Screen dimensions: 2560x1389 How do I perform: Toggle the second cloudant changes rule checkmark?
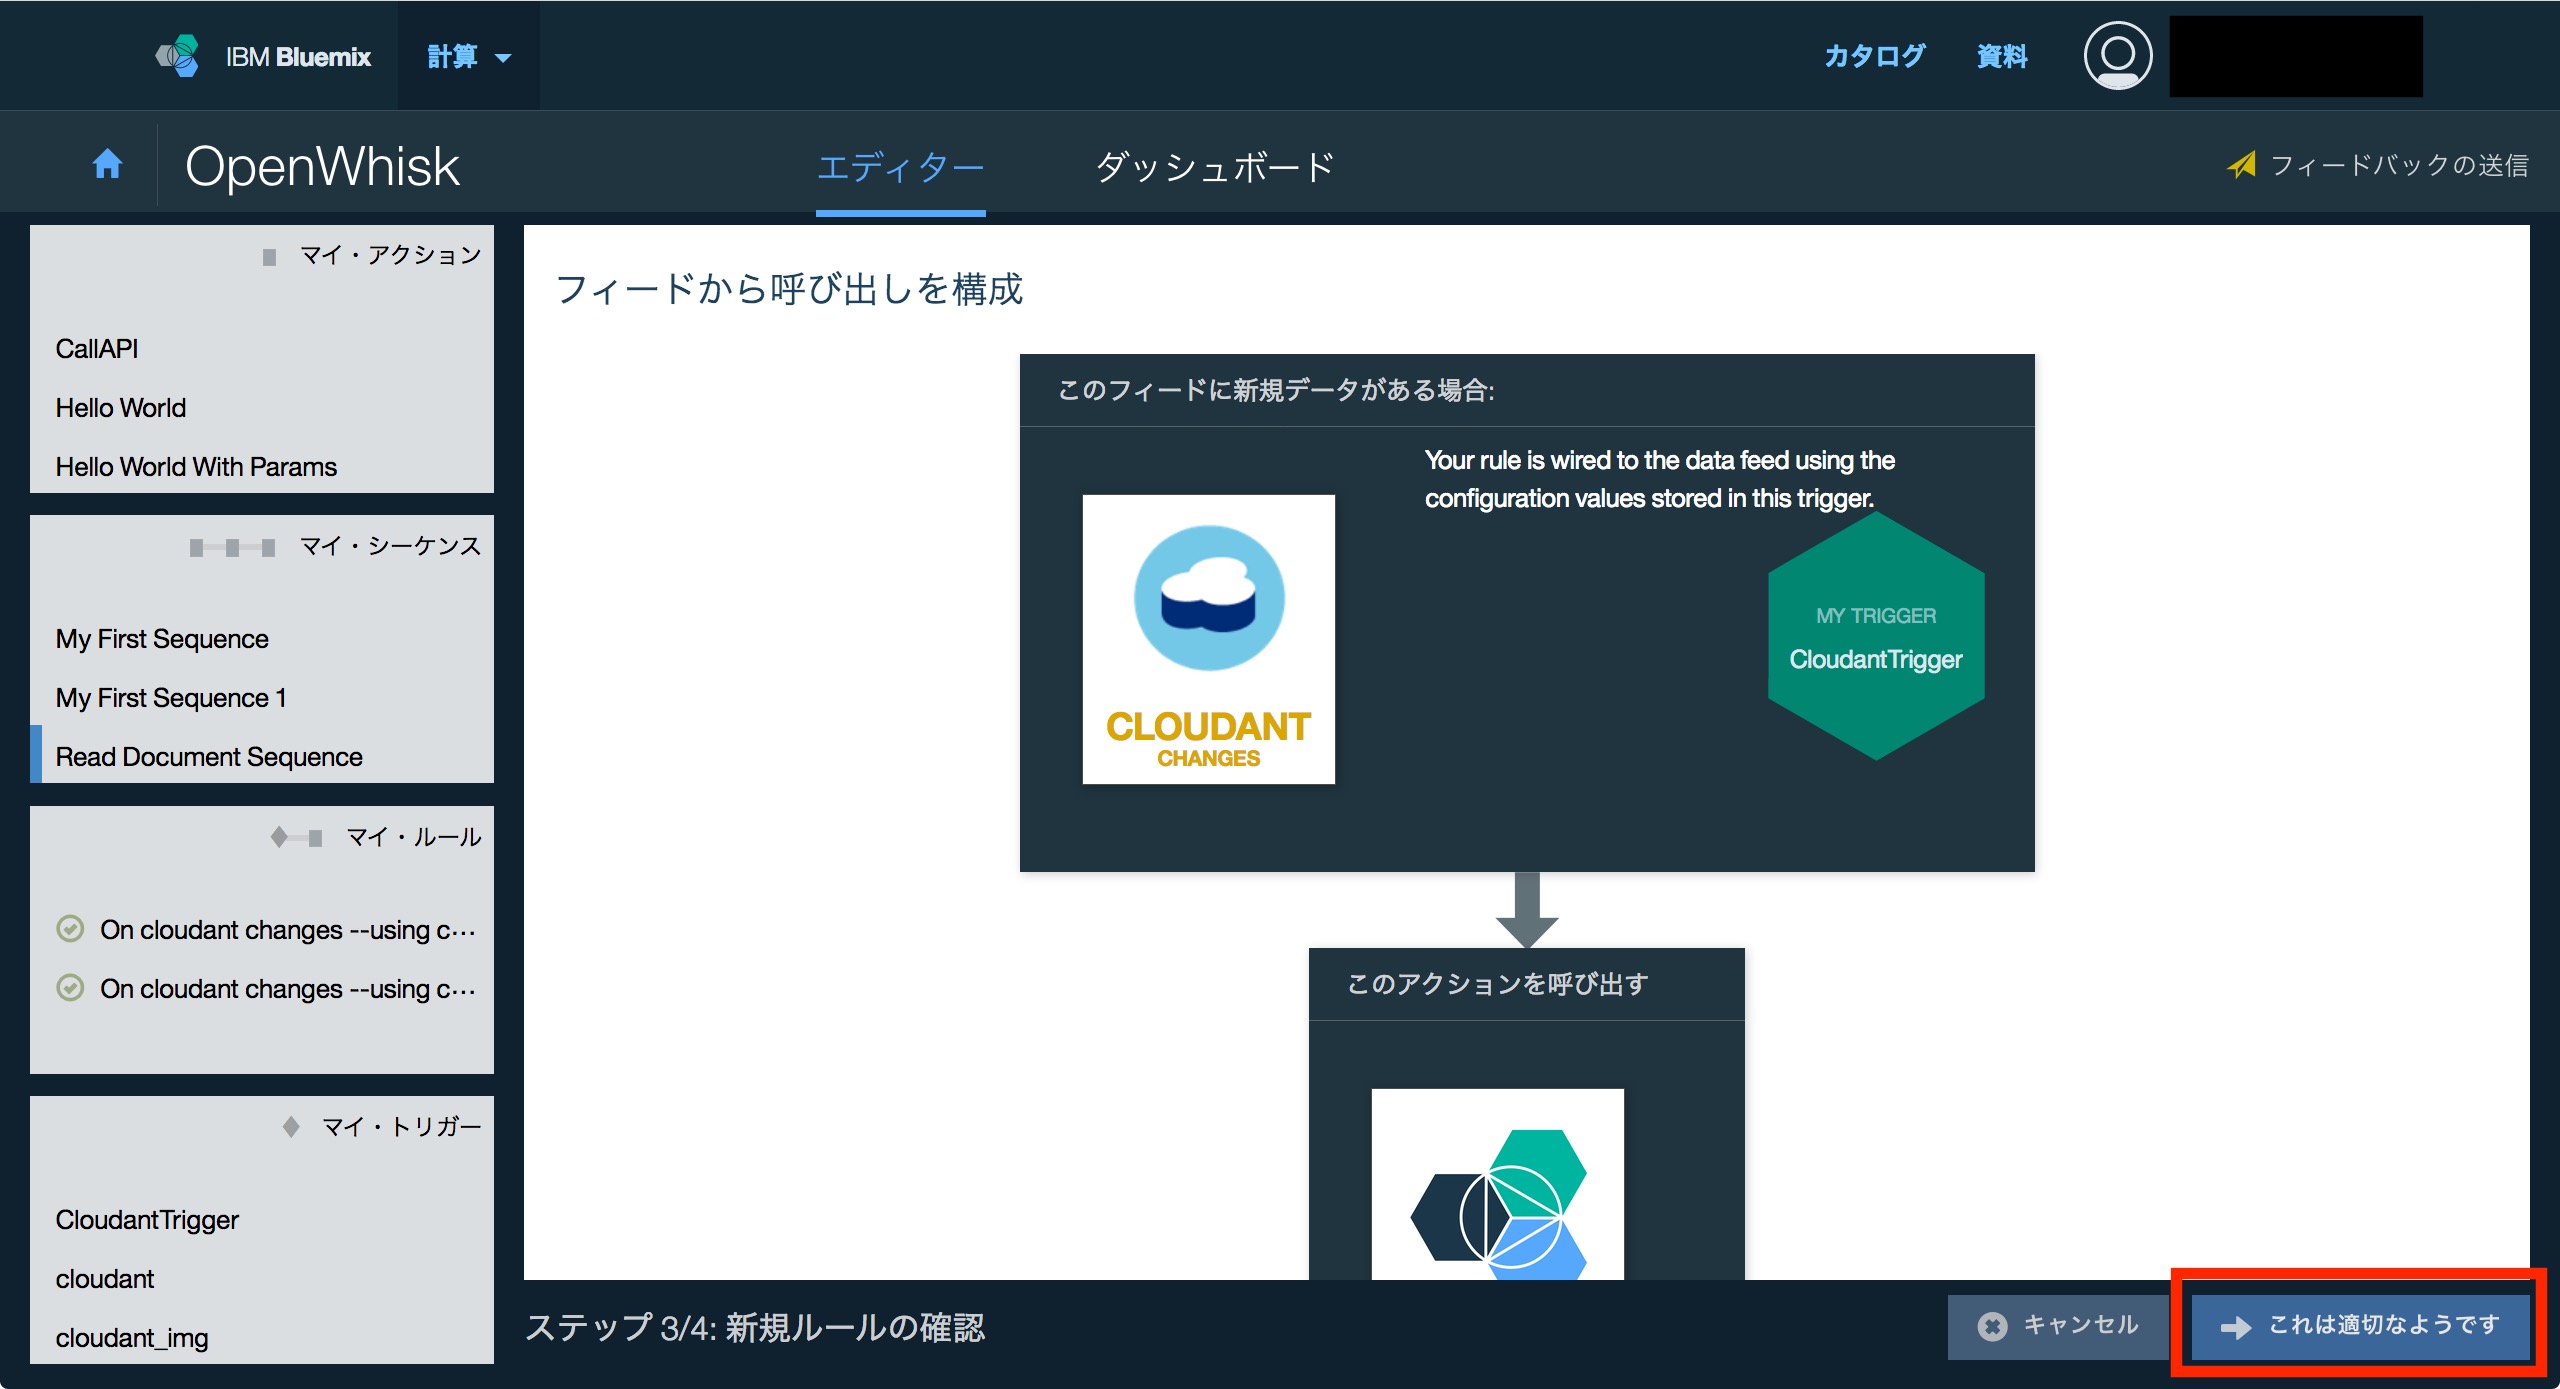pyautogui.click(x=70, y=988)
